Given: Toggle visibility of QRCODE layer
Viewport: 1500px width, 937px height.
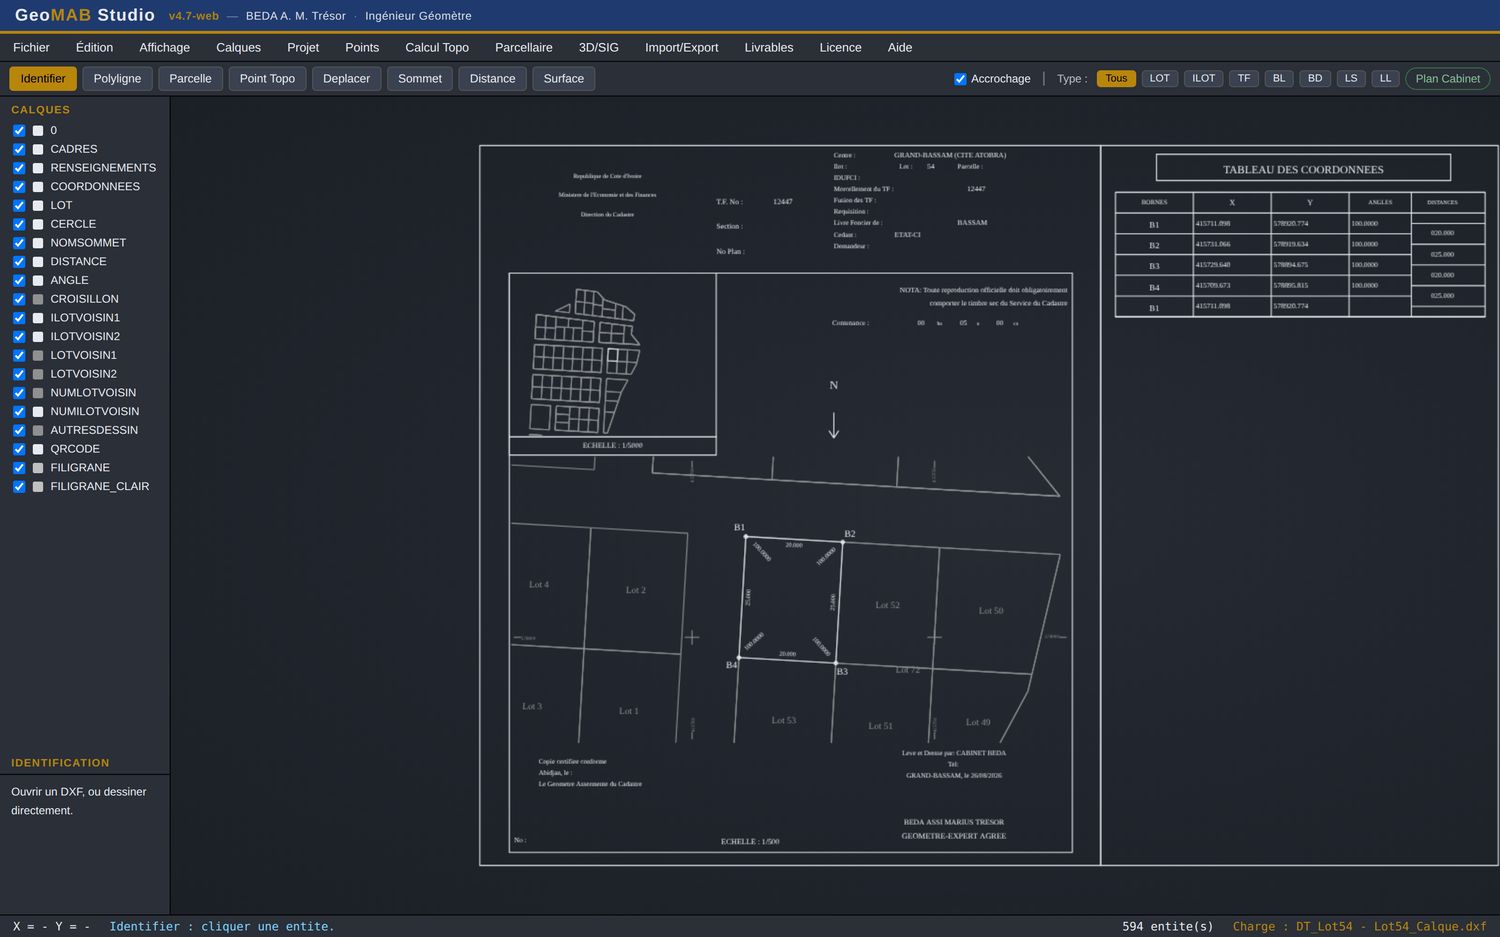Looking at the screenshot, I should 19,449.
